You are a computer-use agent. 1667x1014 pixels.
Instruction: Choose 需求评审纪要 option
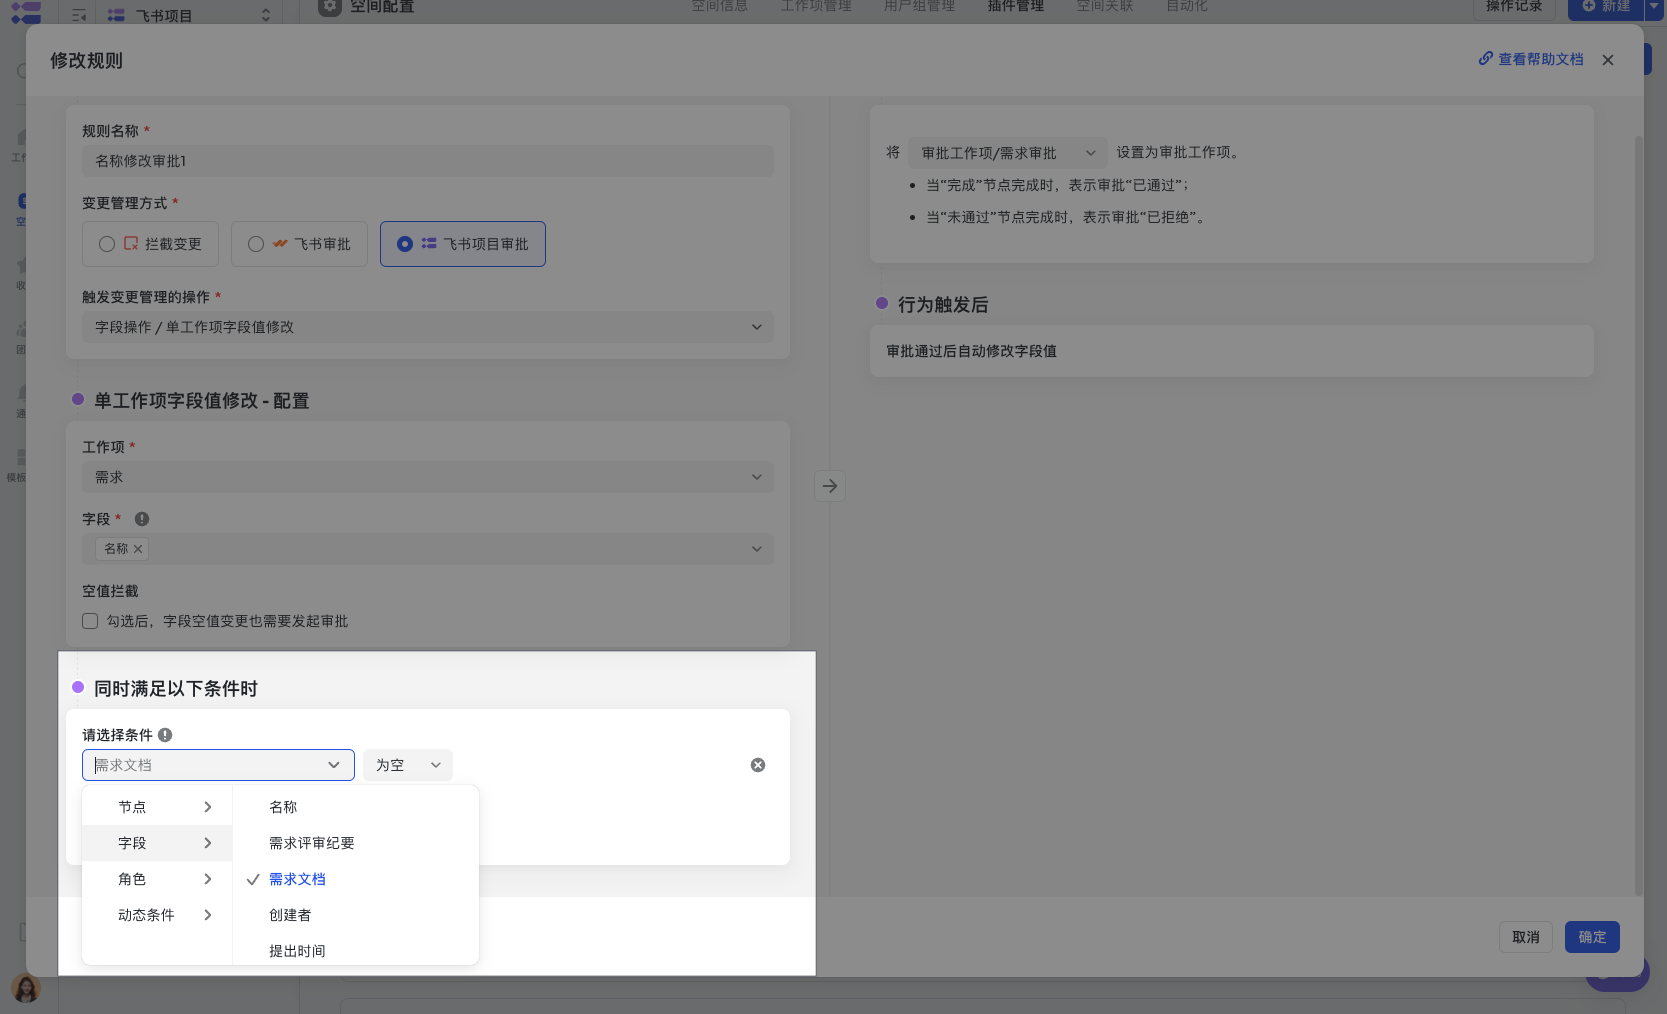[x=356, y=843]
